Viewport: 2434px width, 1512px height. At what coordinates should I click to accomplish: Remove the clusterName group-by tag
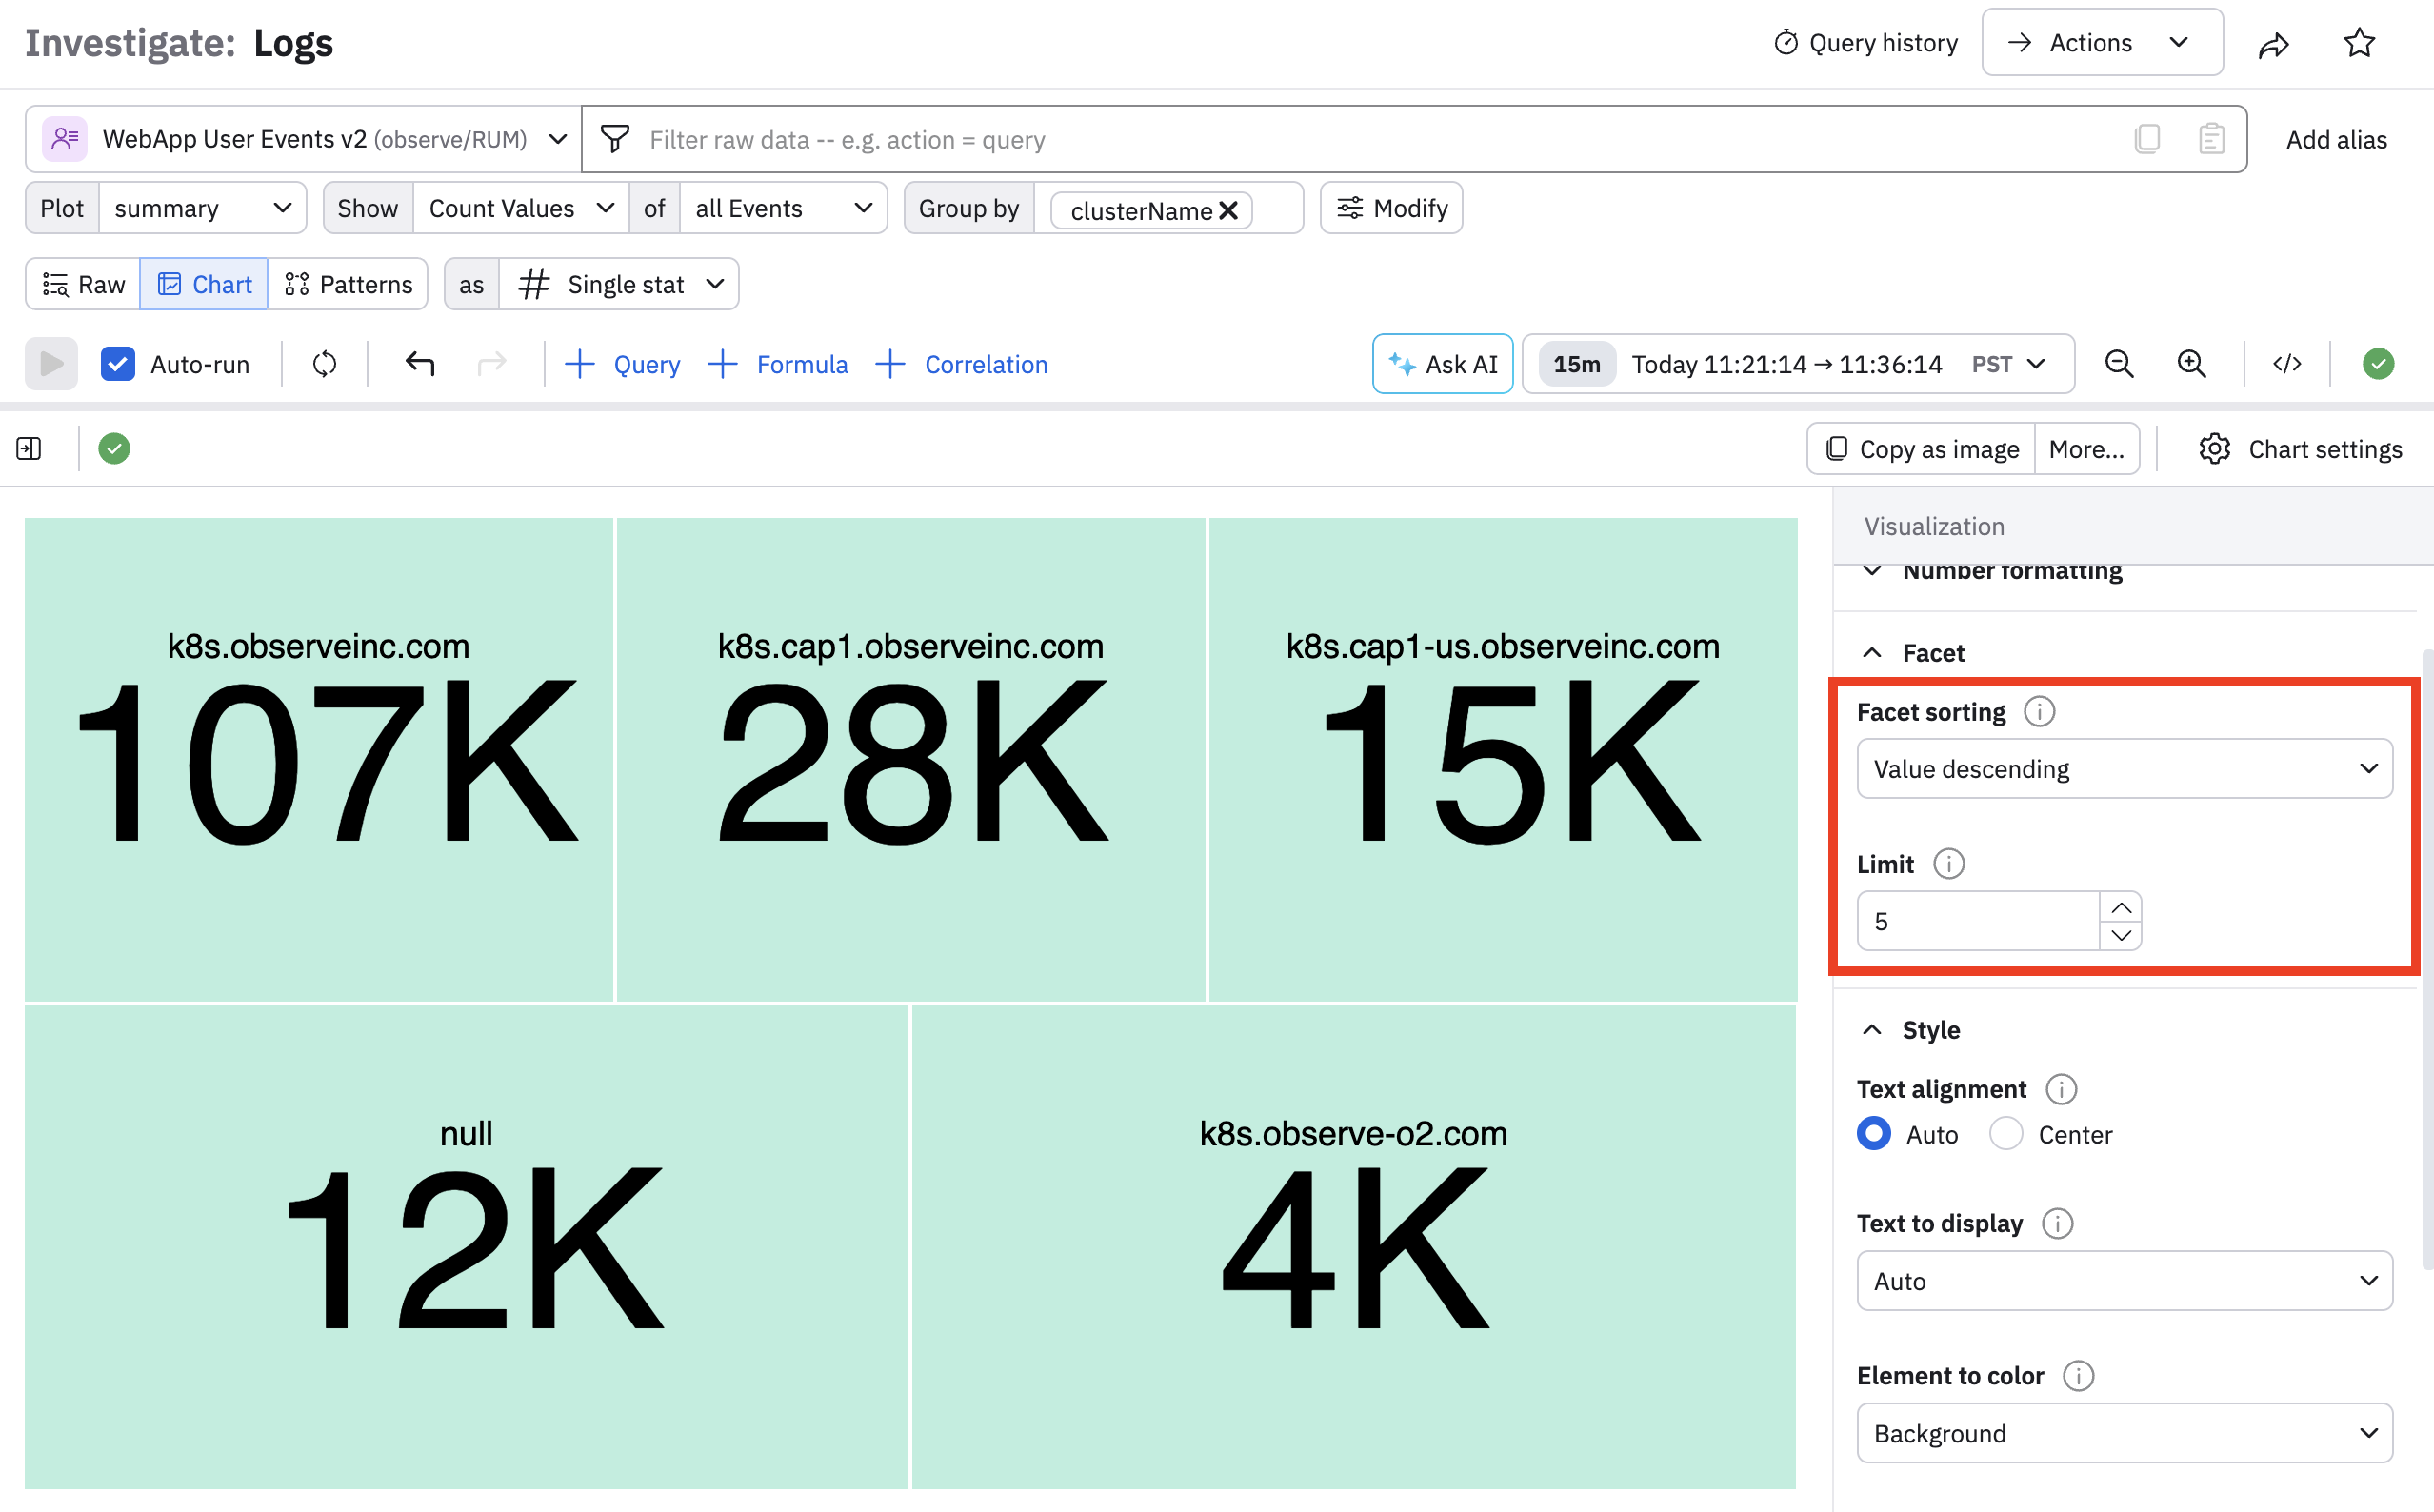click(x=1229, y=210)
